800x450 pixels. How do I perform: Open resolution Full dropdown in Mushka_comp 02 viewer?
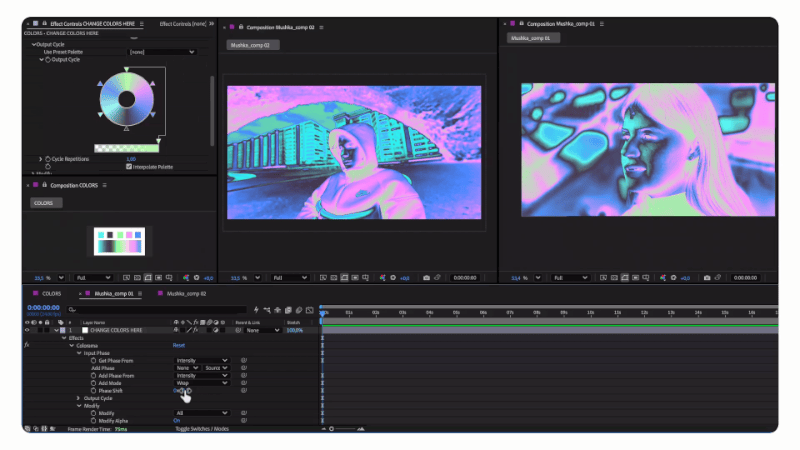point(290,278)
